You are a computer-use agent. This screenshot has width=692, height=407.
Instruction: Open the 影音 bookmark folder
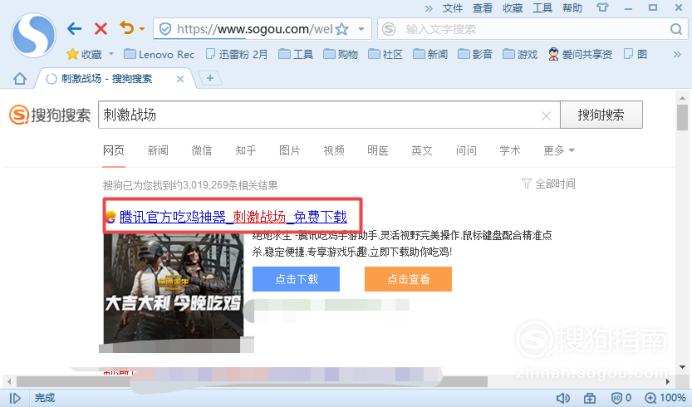coord(475,54)
